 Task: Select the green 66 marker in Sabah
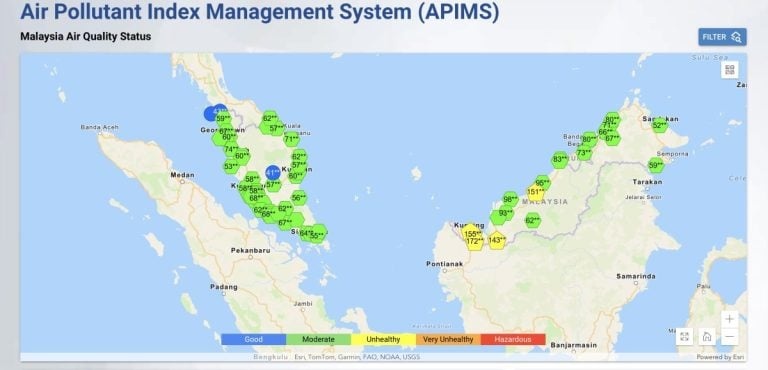click(x=605, y=132)
